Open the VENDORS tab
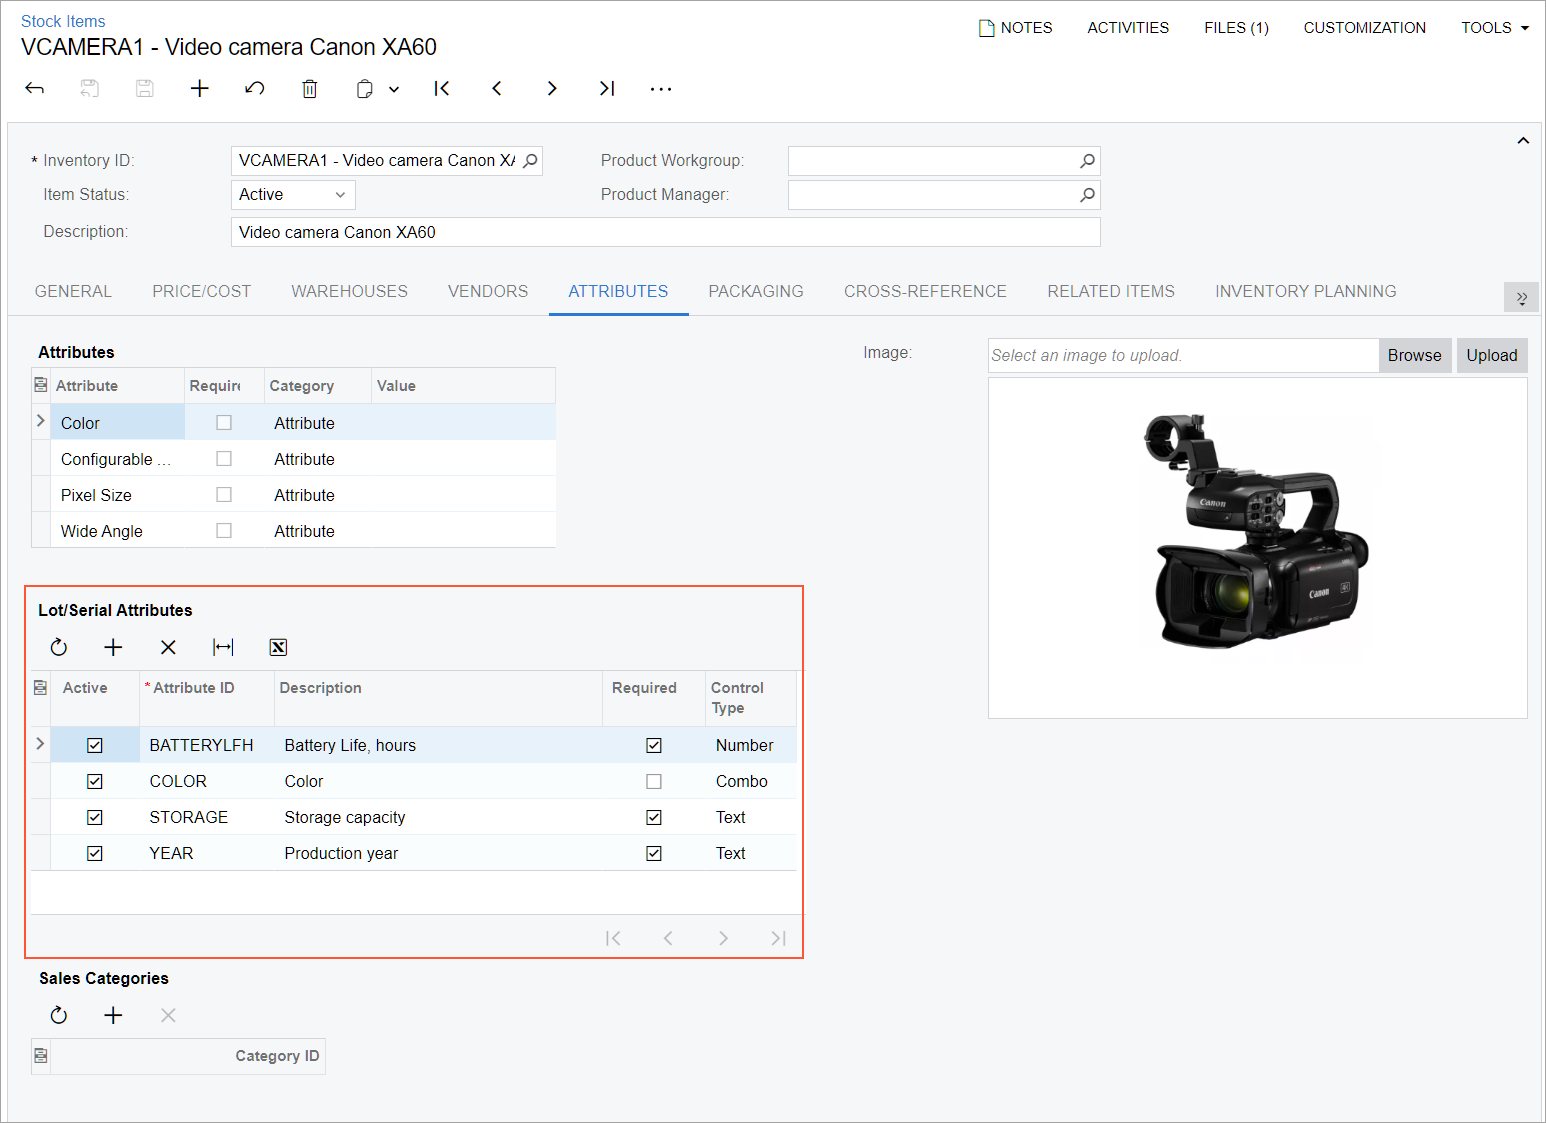Viewport: 1546px width, 1123px height. point(488,291)
